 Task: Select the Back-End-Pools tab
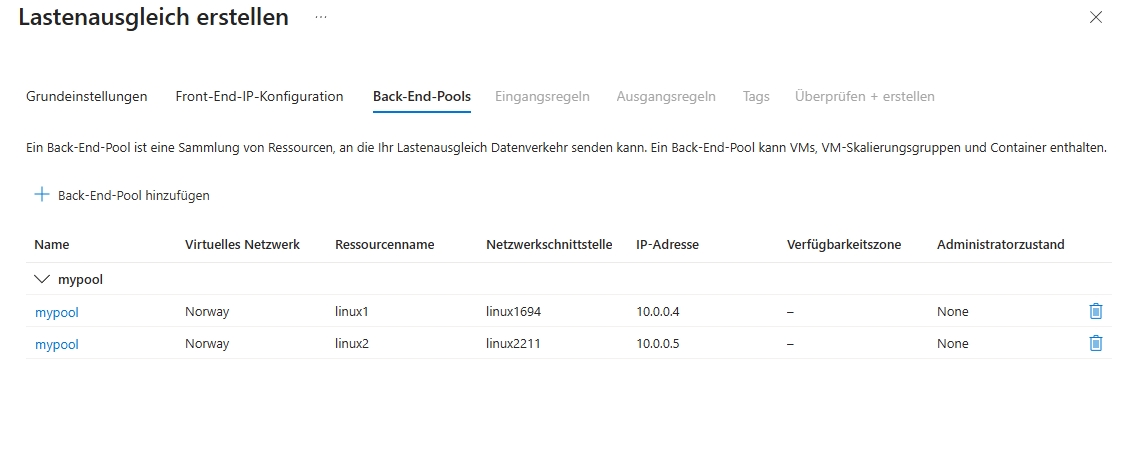point(422,97)
